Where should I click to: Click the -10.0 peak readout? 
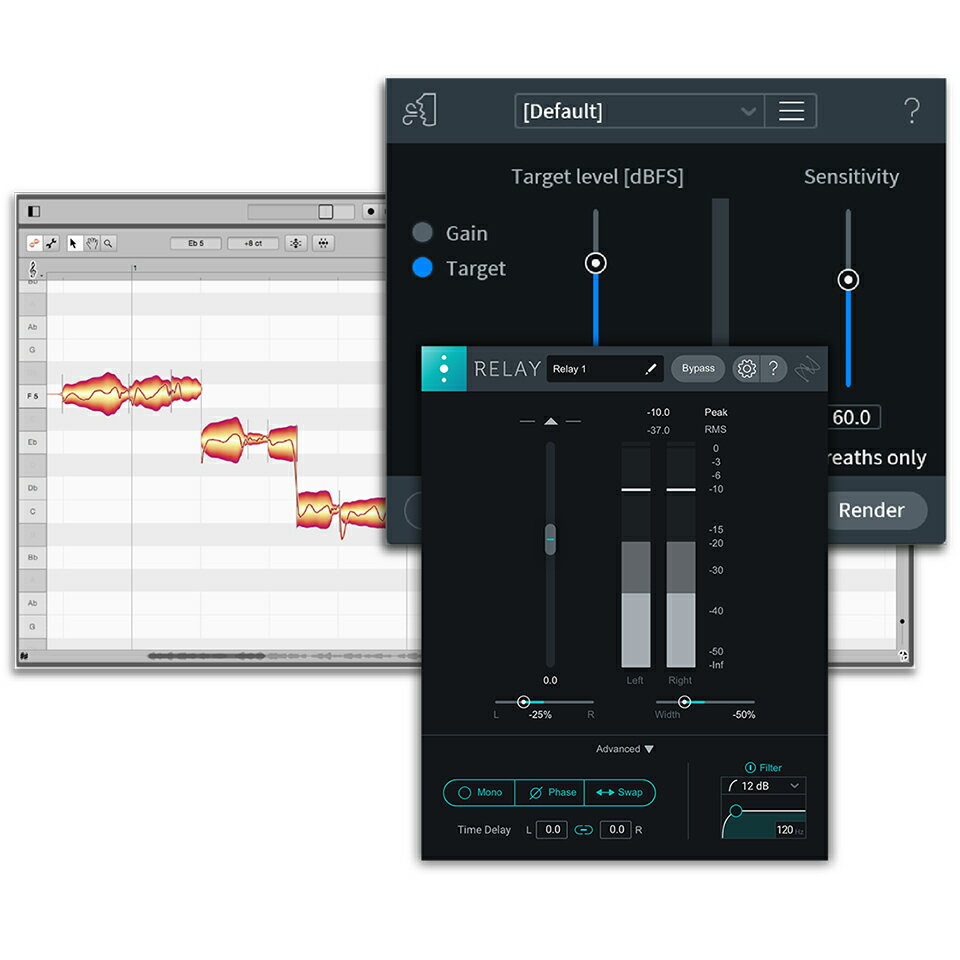[658, 412]
